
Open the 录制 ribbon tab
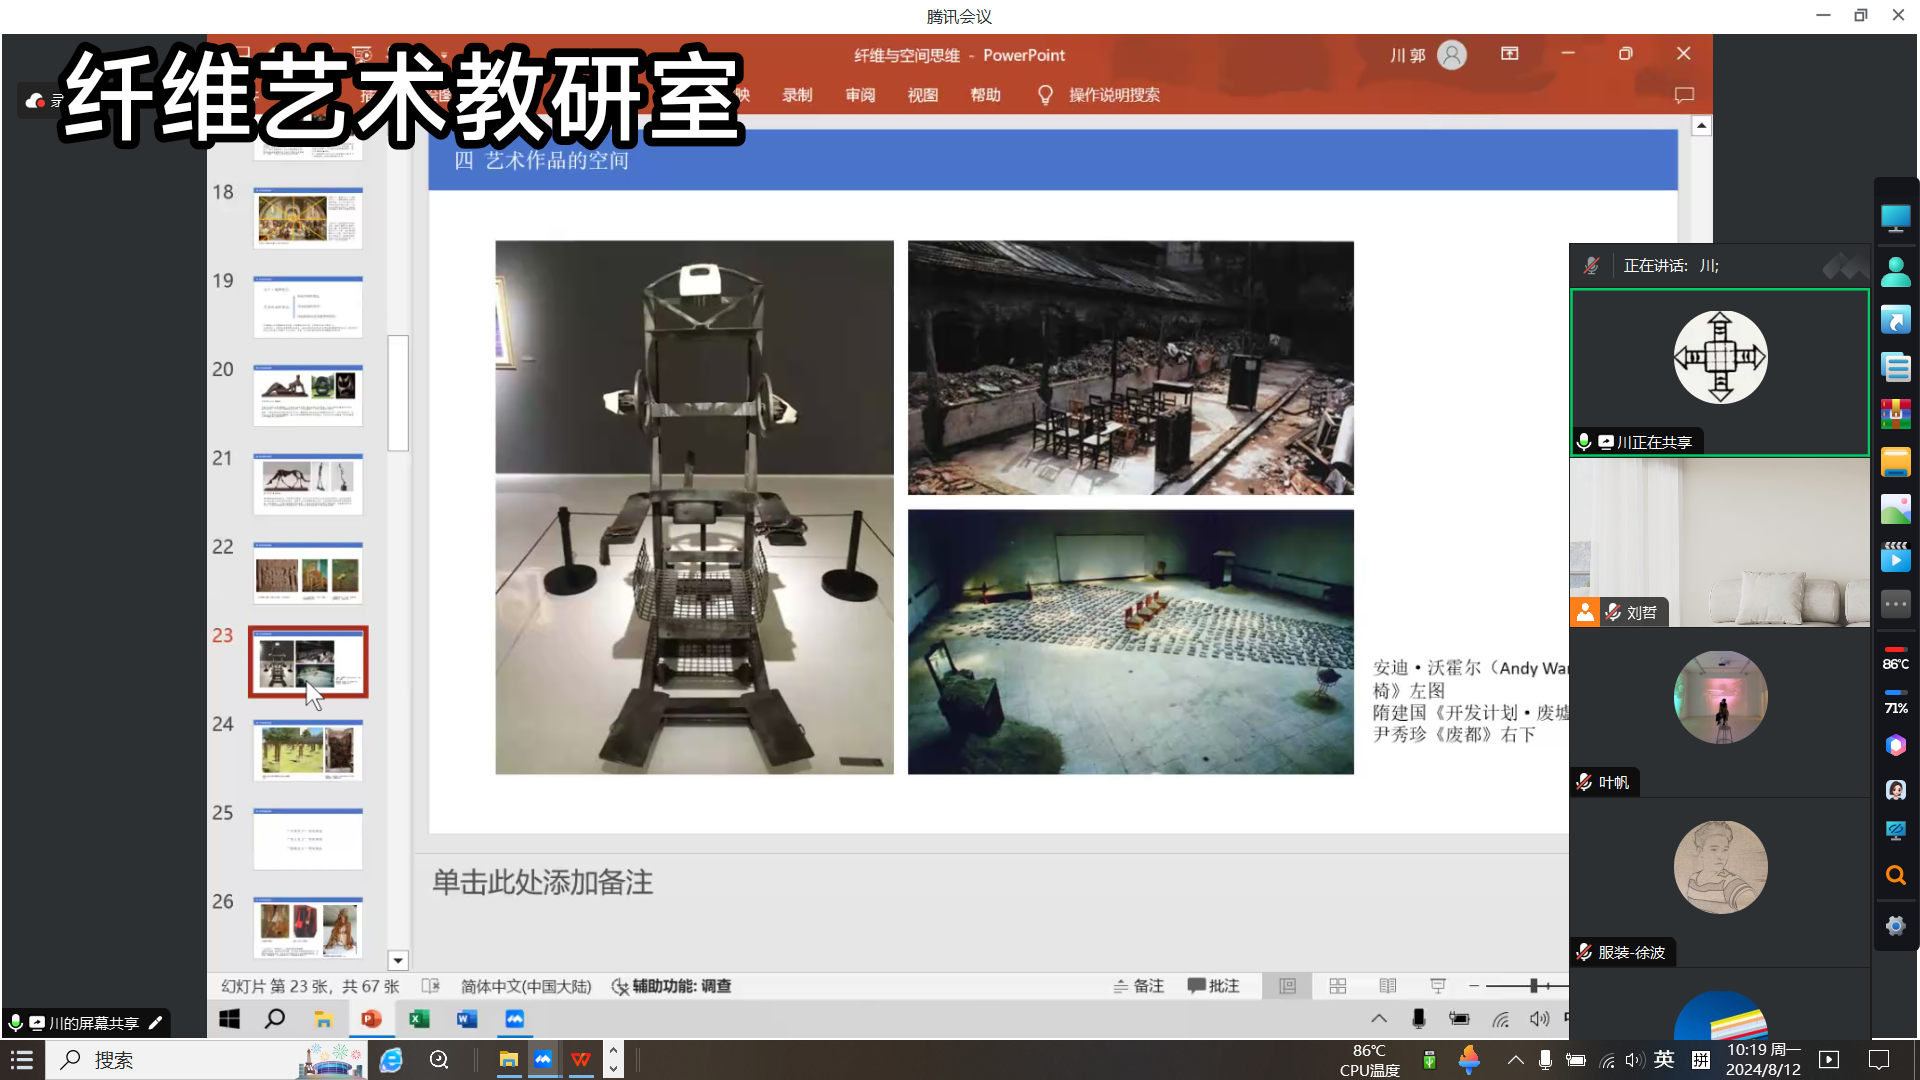[x=797, y=95]
